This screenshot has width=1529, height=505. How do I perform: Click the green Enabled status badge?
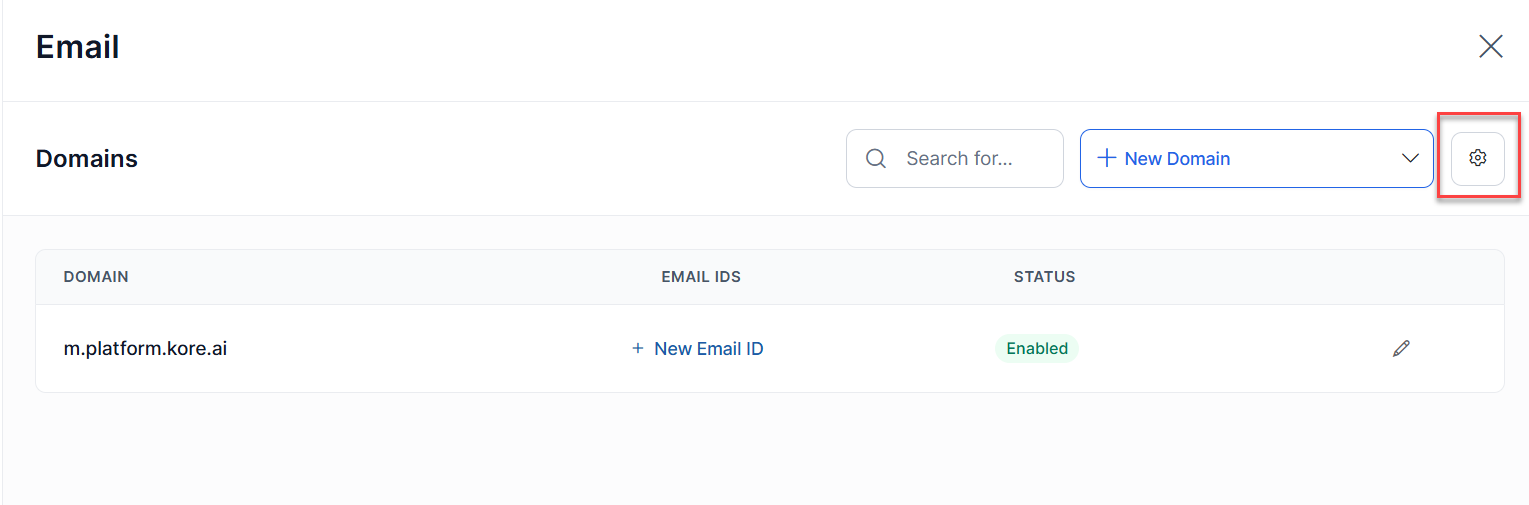click(x=1037, y=349)
